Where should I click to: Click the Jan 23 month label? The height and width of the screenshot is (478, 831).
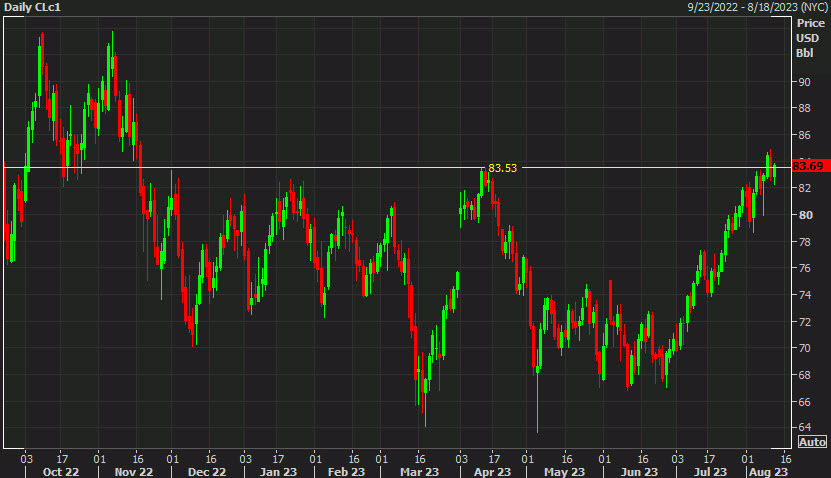pyautogui.click(x=278, y=472)
